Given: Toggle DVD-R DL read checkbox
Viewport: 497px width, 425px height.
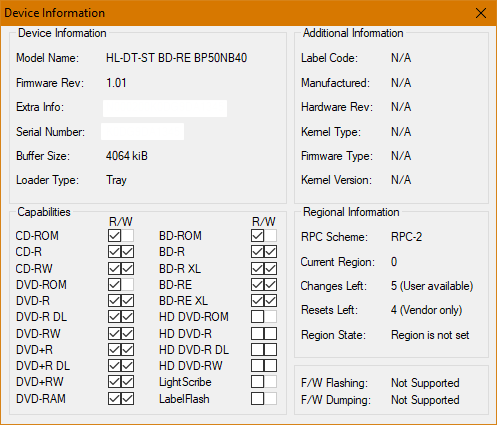Looking at the screenshot, I should click(114, 317).
